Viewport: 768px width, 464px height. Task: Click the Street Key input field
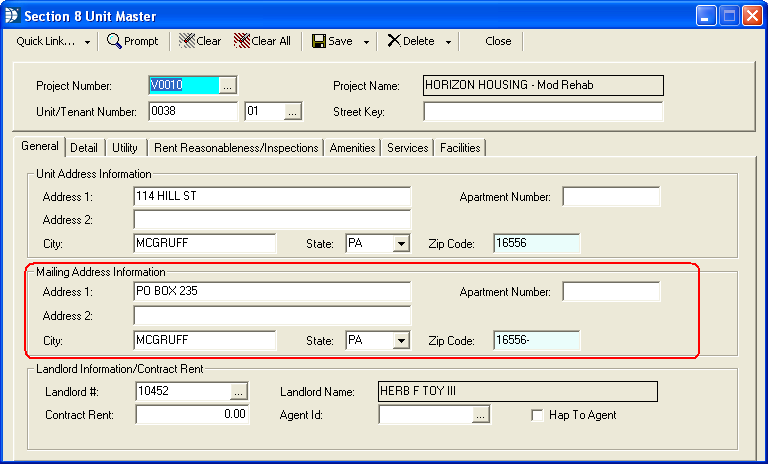[543, 111]
